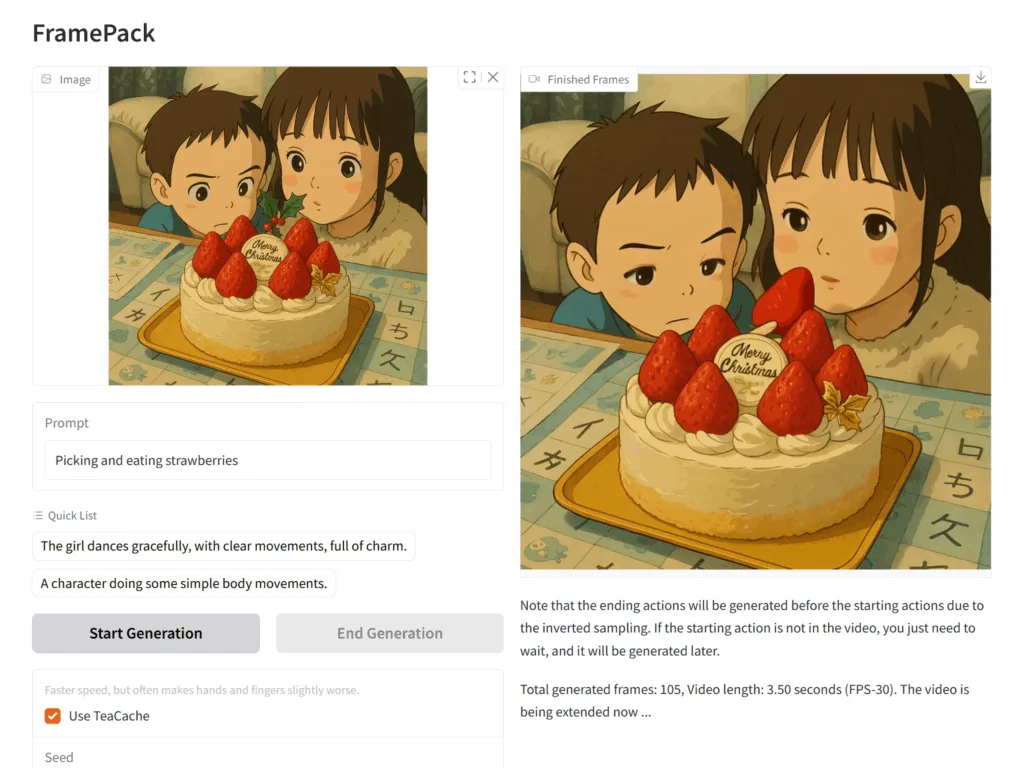The width and height of the screenshot is (1024, 768).
Task: Remove the uploaded input image
Action: tap(493, 77)
